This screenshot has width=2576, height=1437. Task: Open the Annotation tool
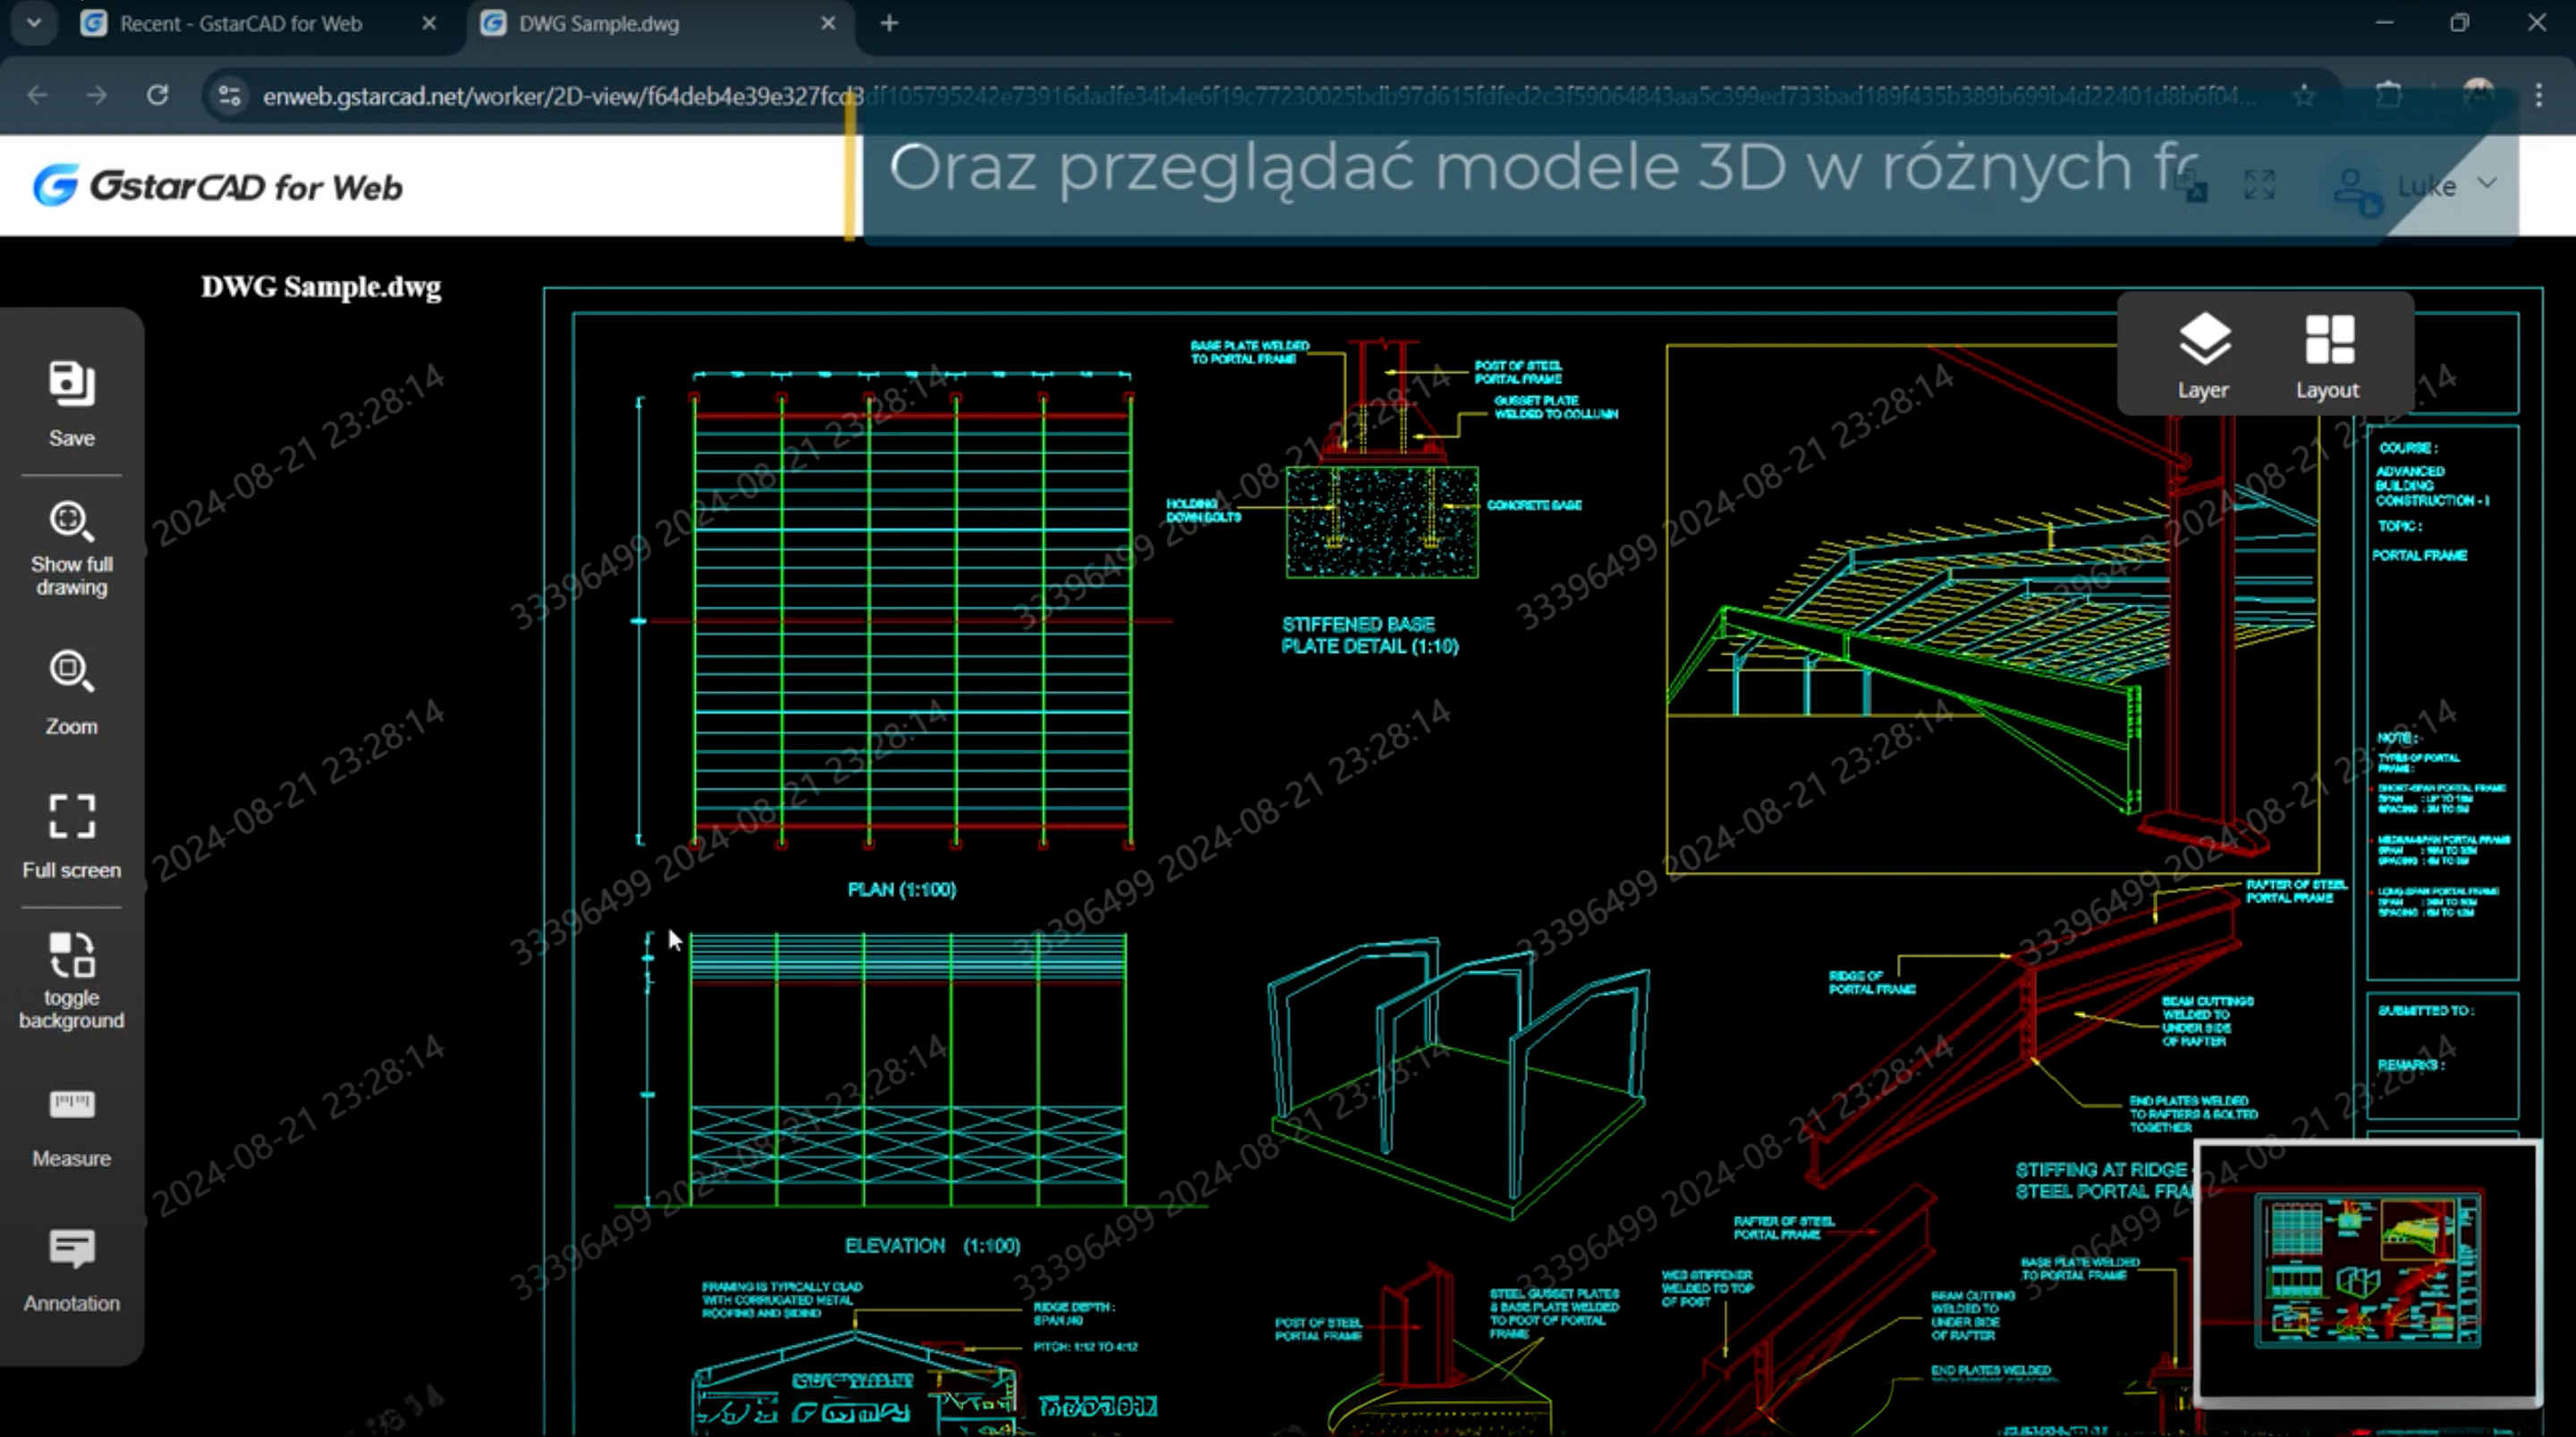(x=71, y=1248)
